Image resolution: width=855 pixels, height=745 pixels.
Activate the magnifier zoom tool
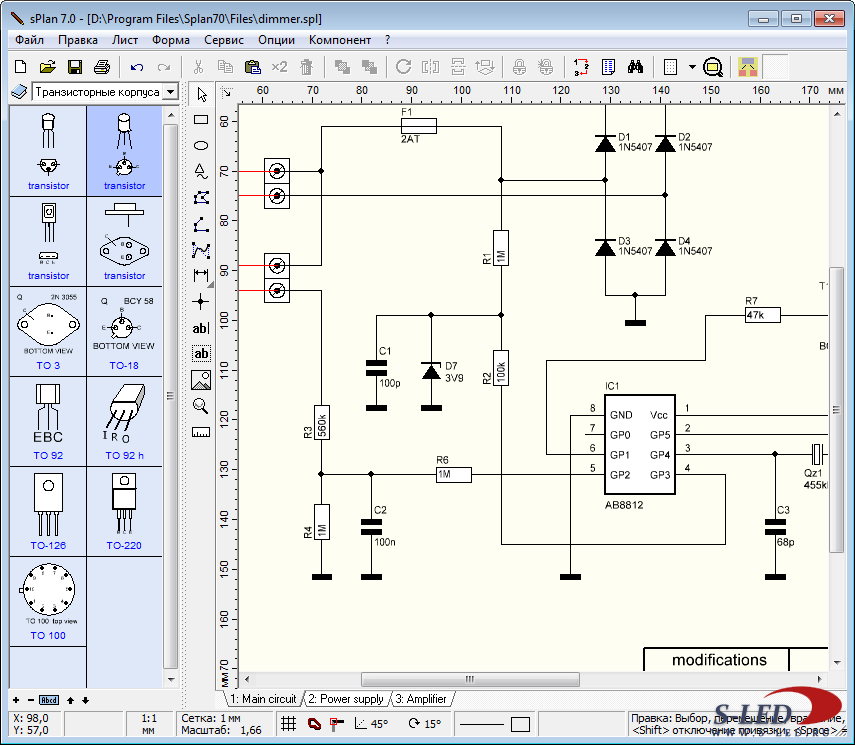(201, 405)
